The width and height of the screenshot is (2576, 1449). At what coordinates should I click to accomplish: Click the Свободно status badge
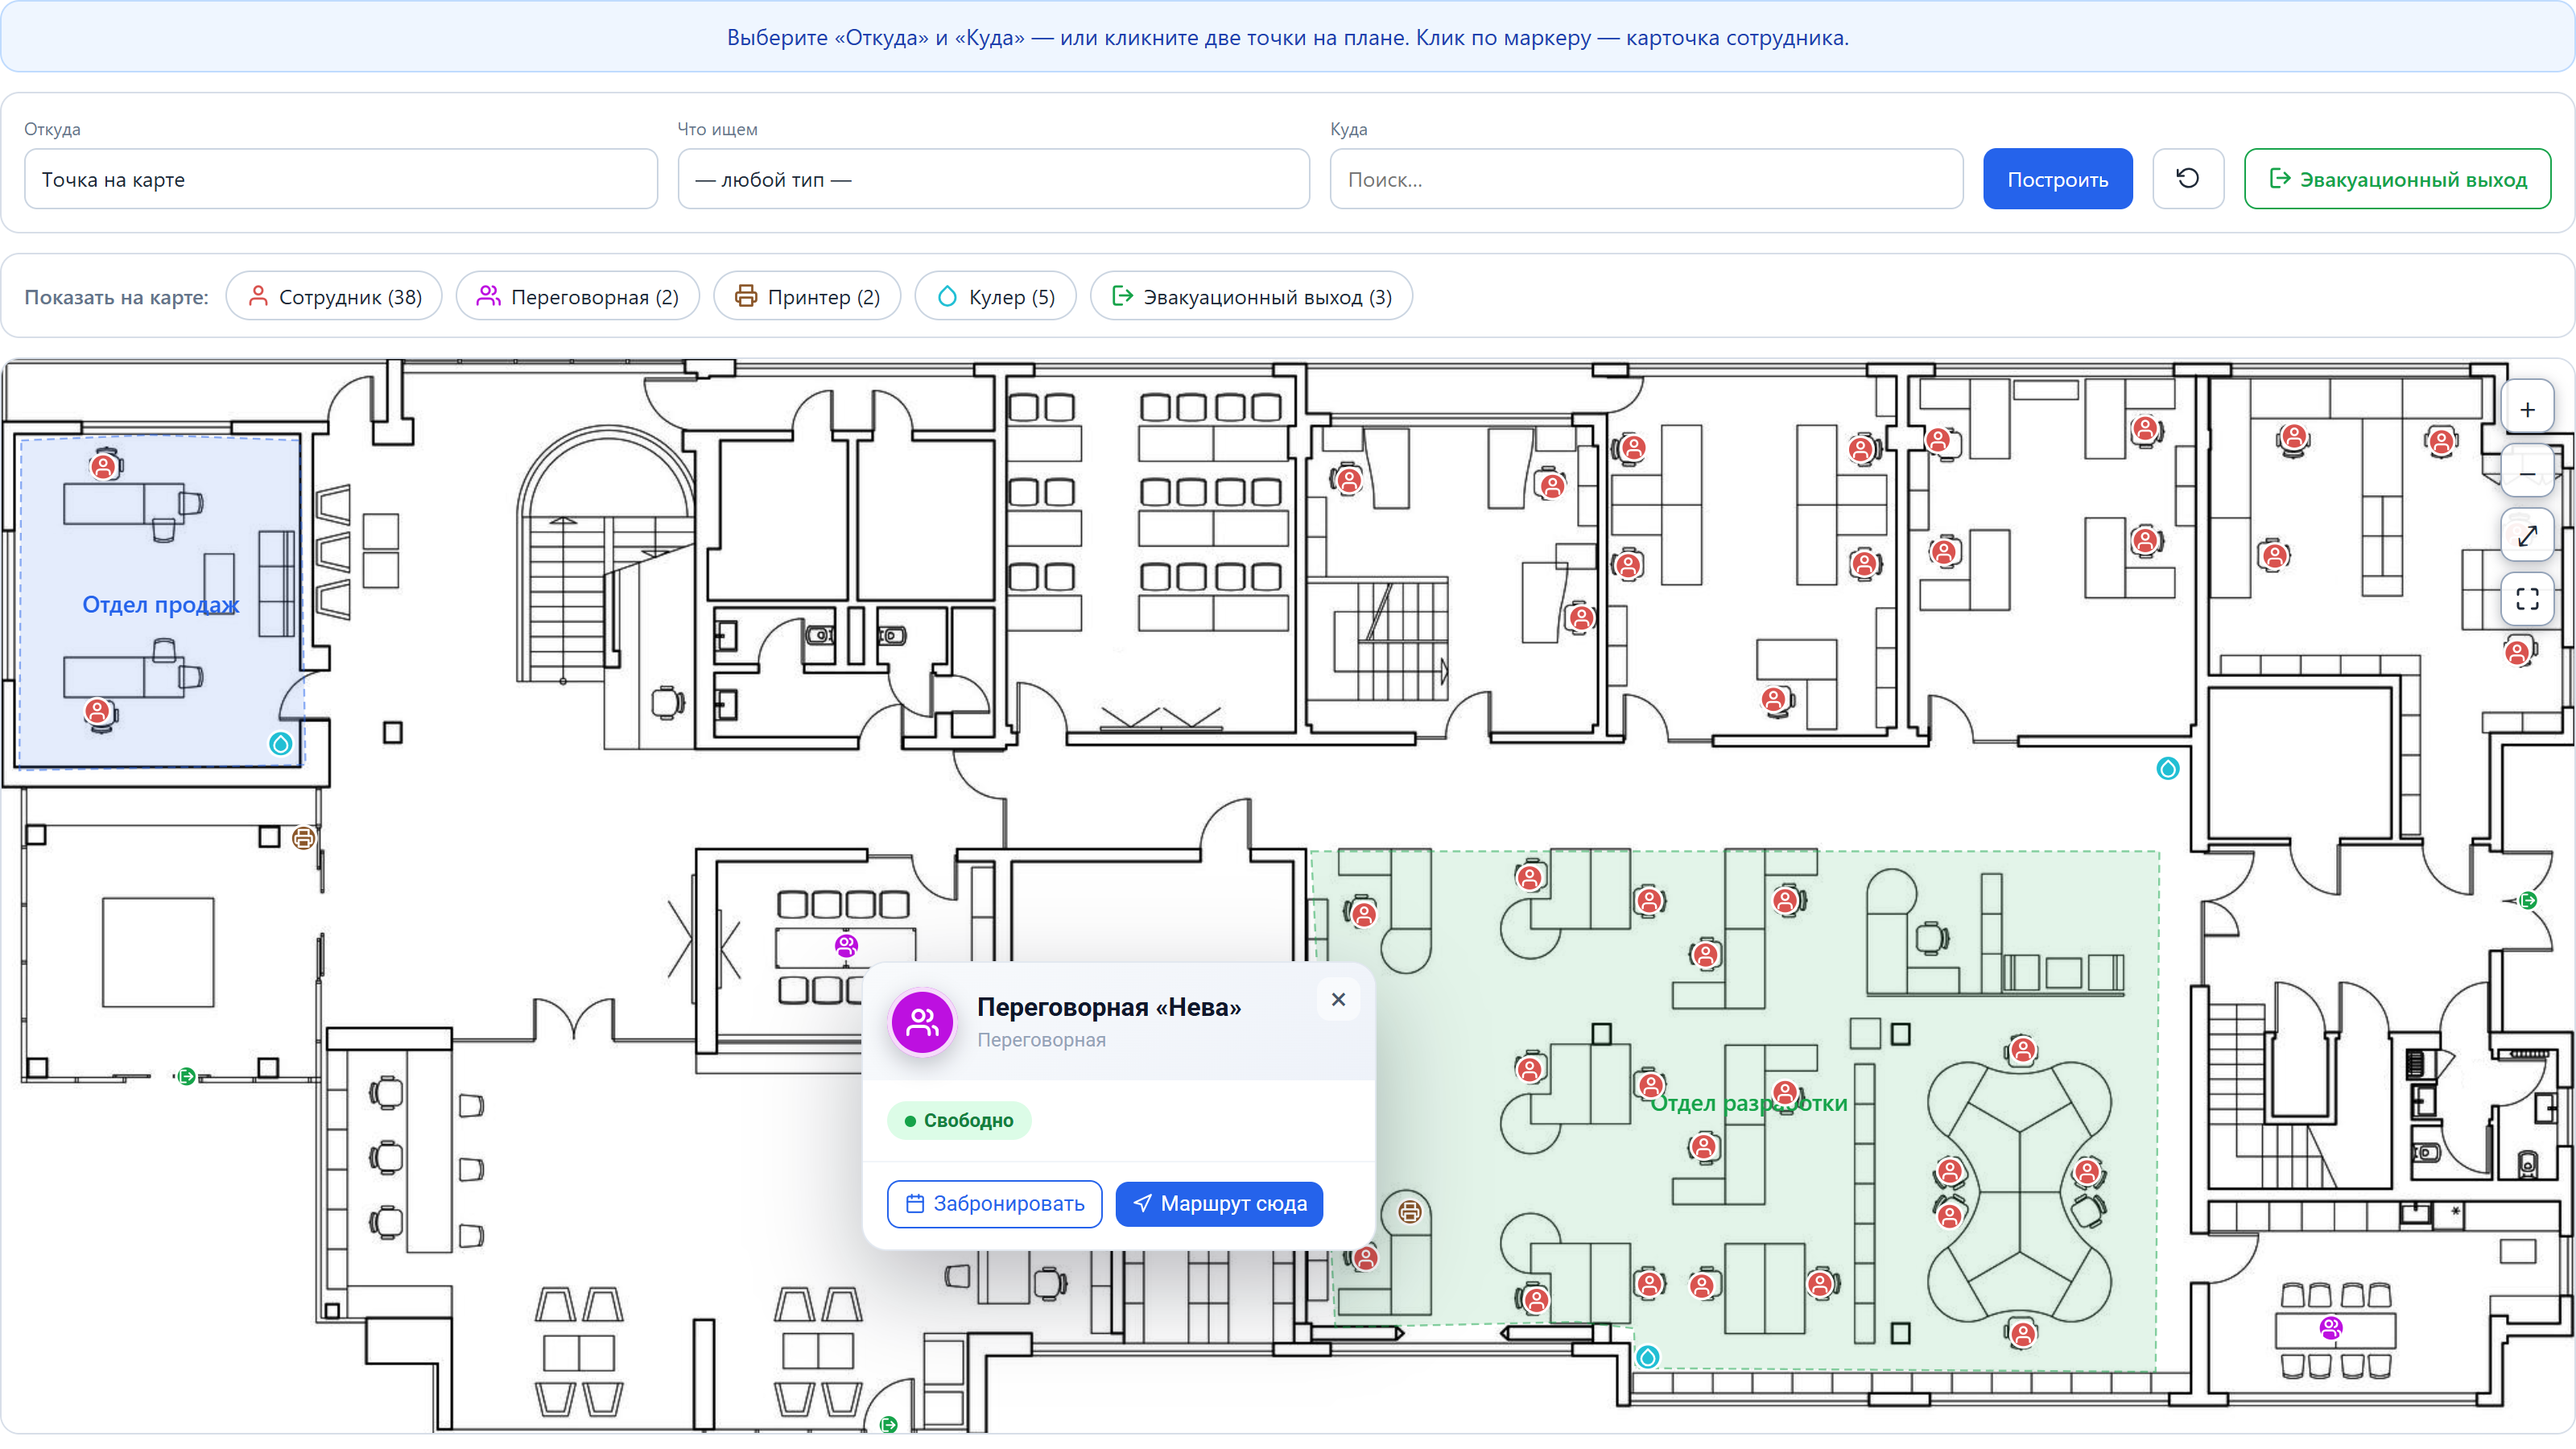[959, 1121]
